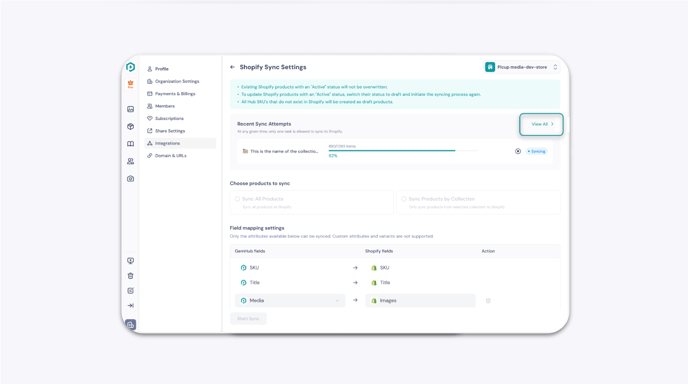The image size is (688, 384).
Task: Click the Action column header
Action: click(488, 251)
